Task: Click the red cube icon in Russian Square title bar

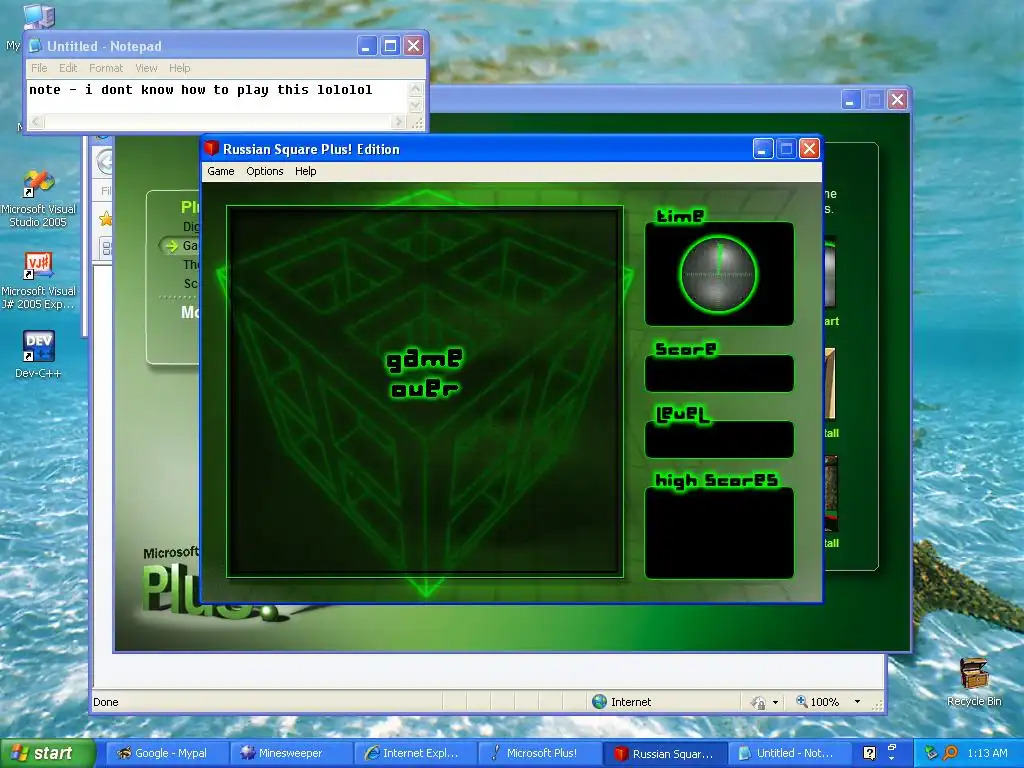Action: pyautogui.click(x=211, y=148)
